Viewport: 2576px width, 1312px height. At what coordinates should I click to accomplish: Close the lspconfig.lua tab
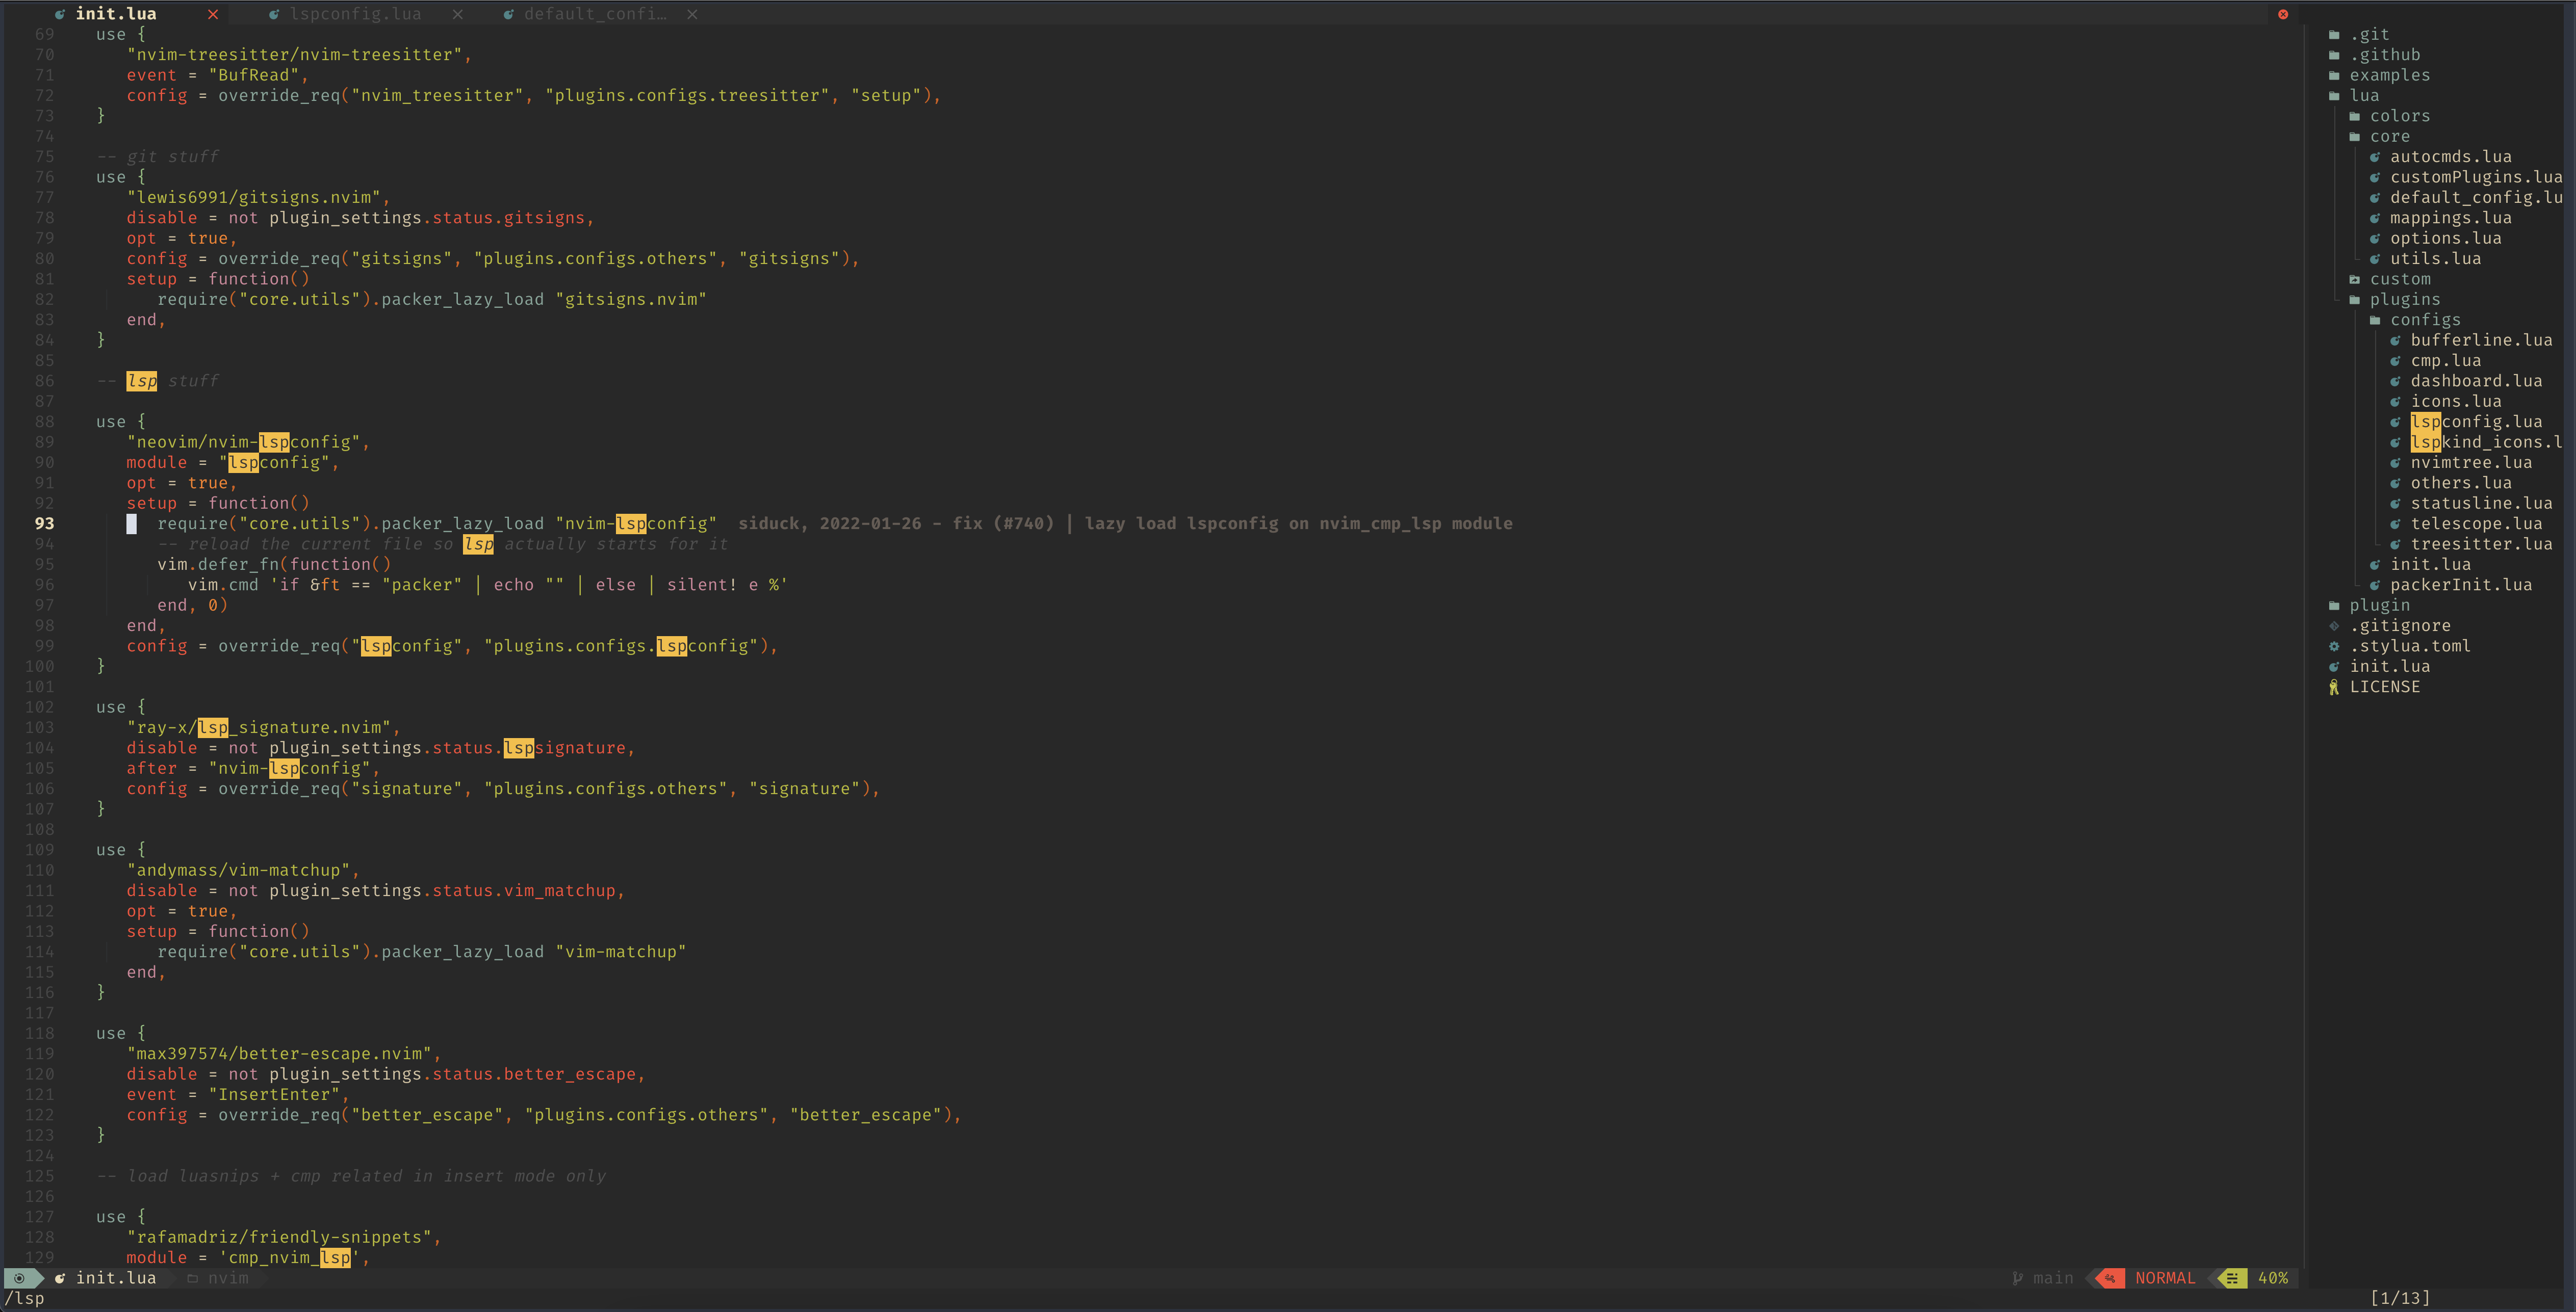tap(458, 14)
